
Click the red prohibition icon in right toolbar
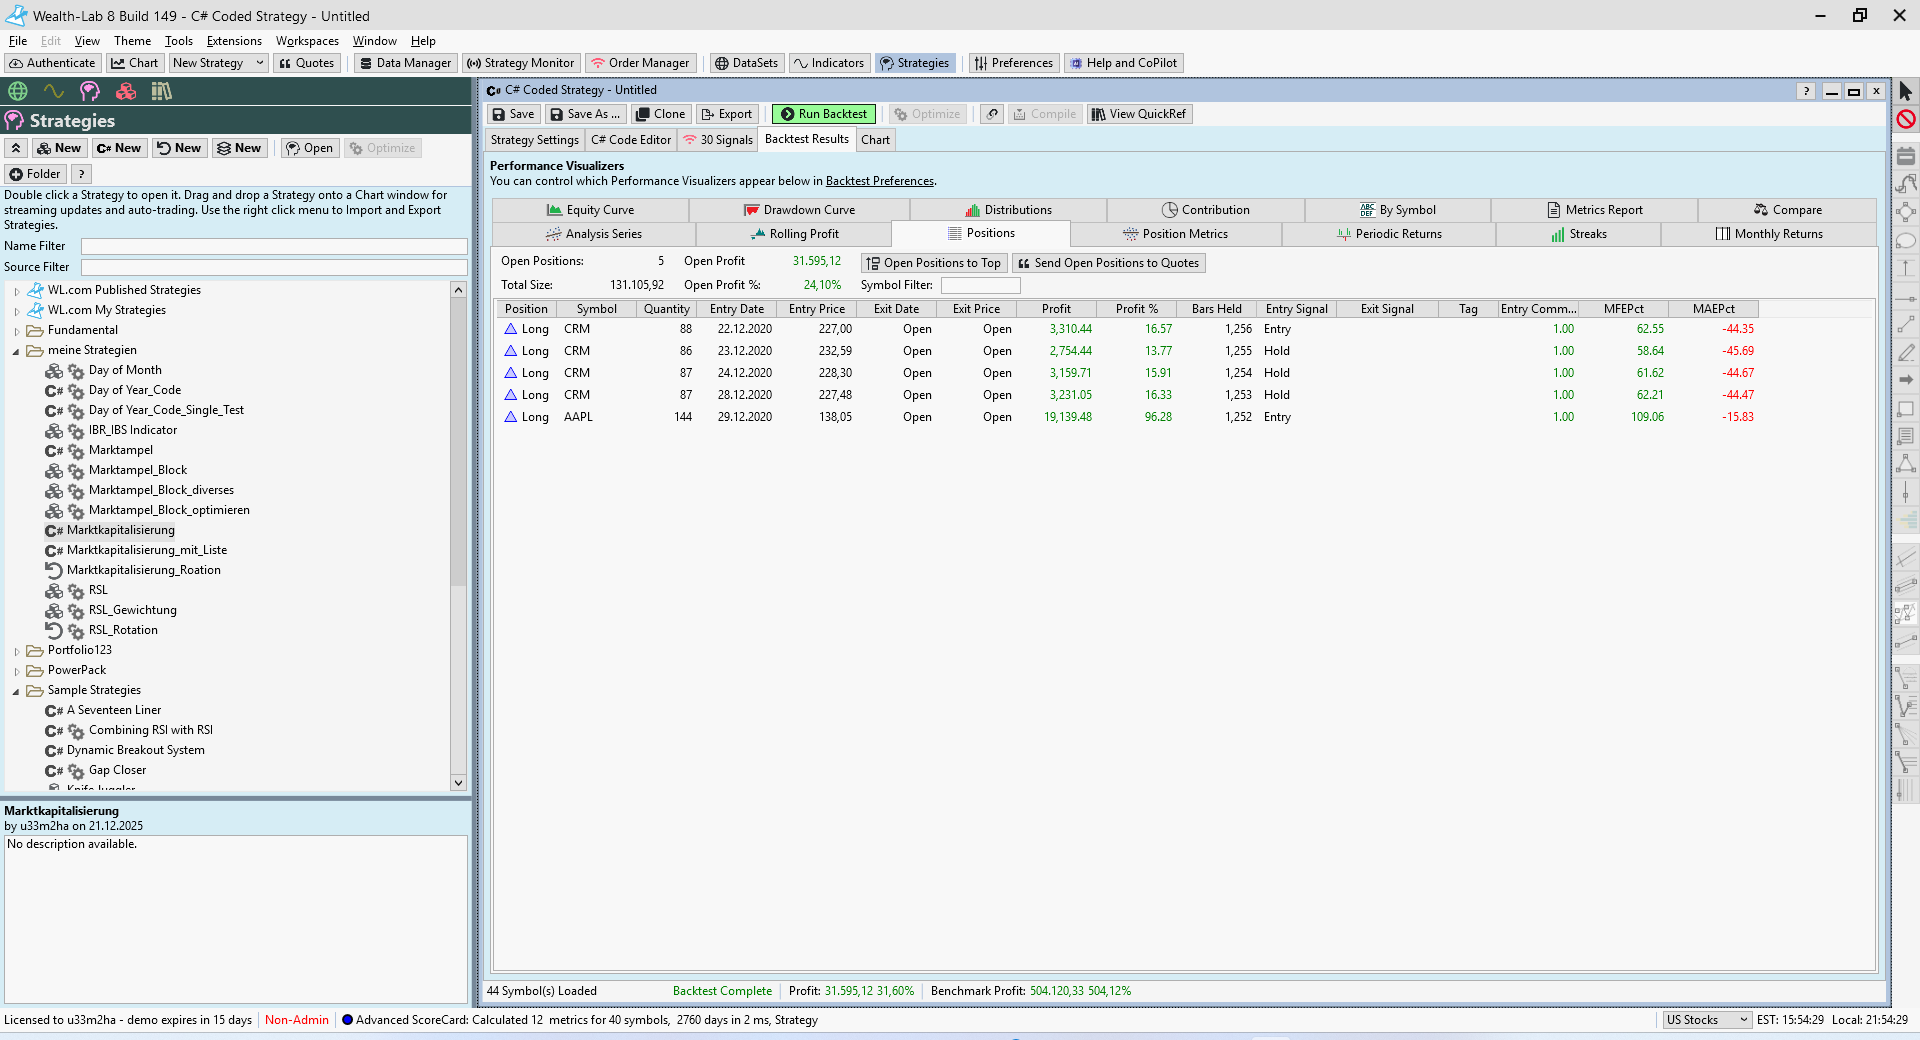[1905, 119]
